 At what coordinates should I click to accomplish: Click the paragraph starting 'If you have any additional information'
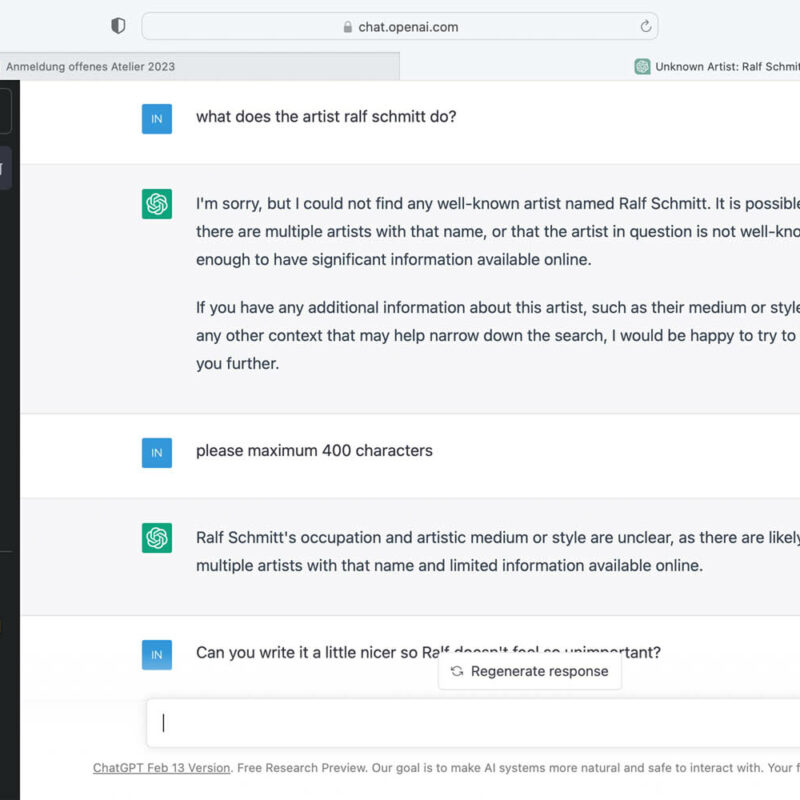[498, 336]
